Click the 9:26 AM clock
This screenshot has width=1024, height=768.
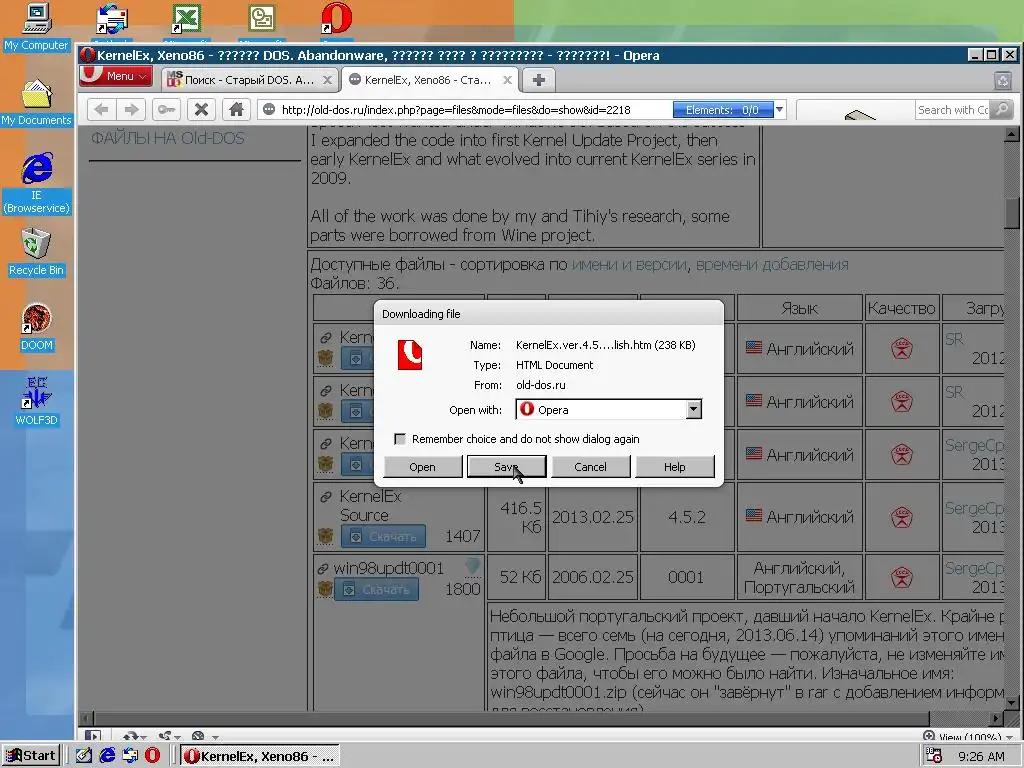[x=981, y=756]
